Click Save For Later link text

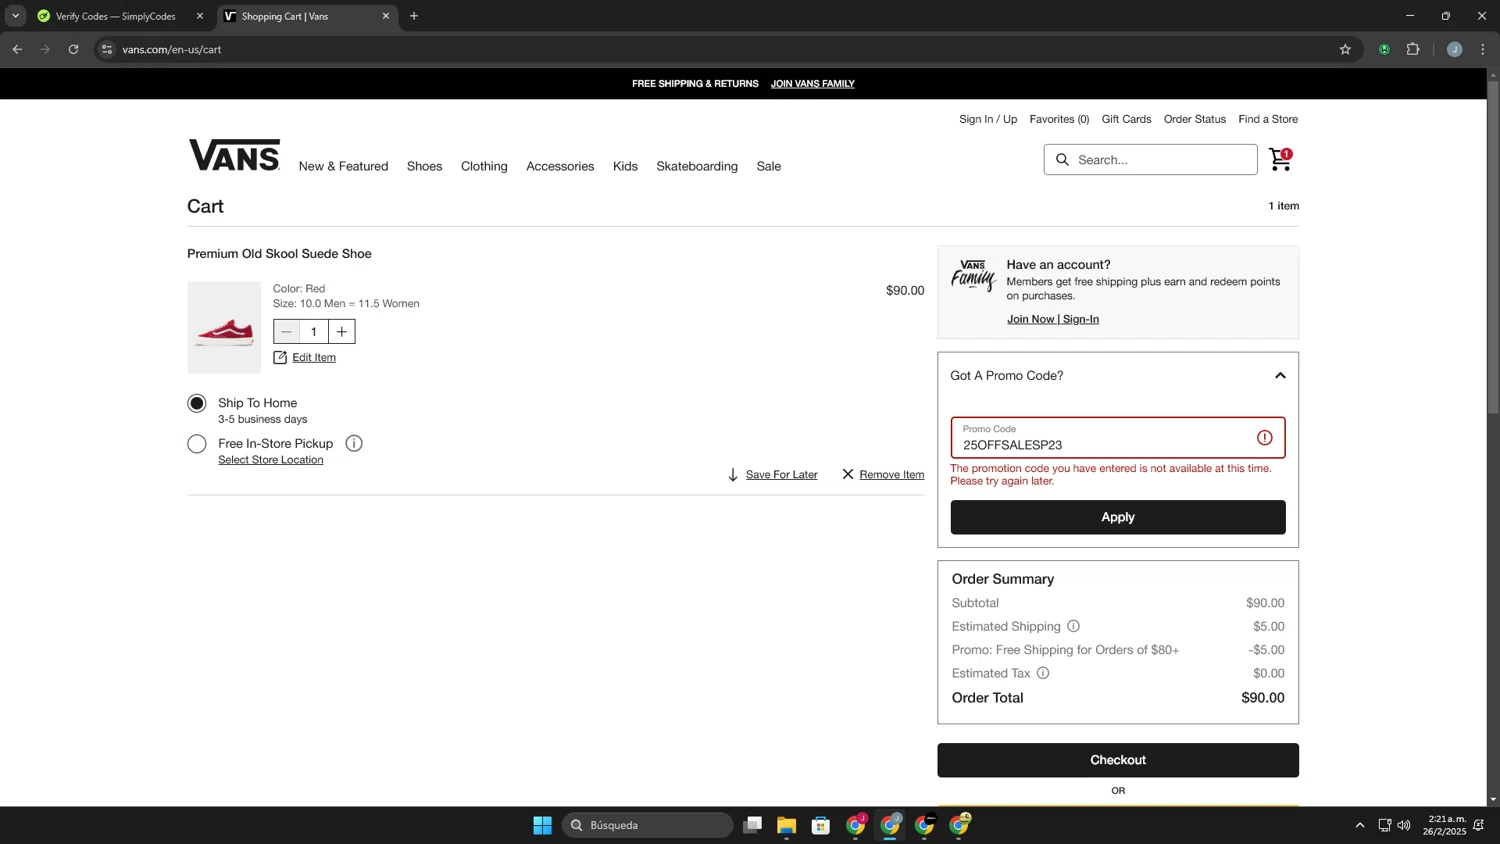point(782,475)
